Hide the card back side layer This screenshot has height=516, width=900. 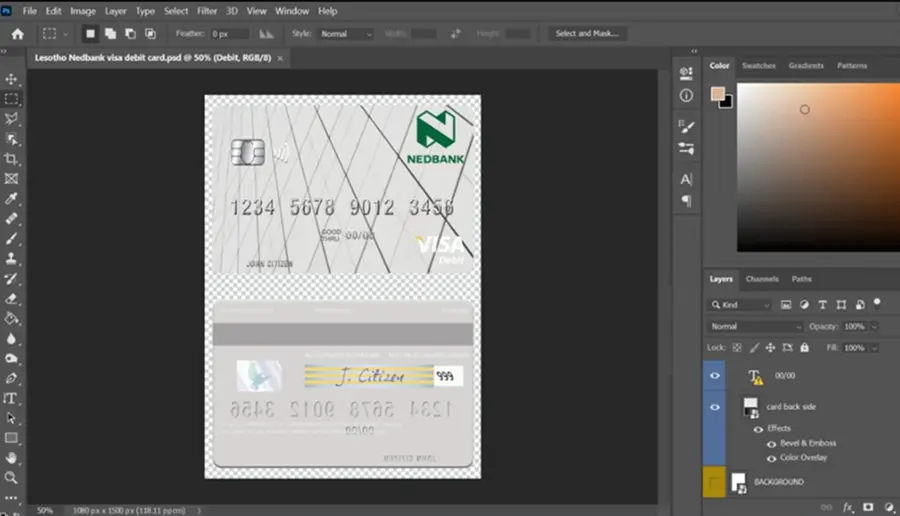pos(715,407)
